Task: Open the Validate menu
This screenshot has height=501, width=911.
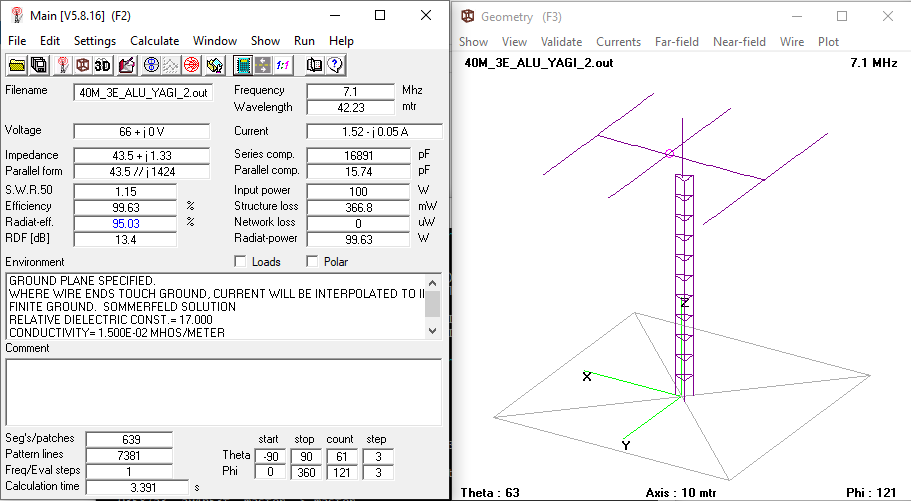Action: coord(561,42)
